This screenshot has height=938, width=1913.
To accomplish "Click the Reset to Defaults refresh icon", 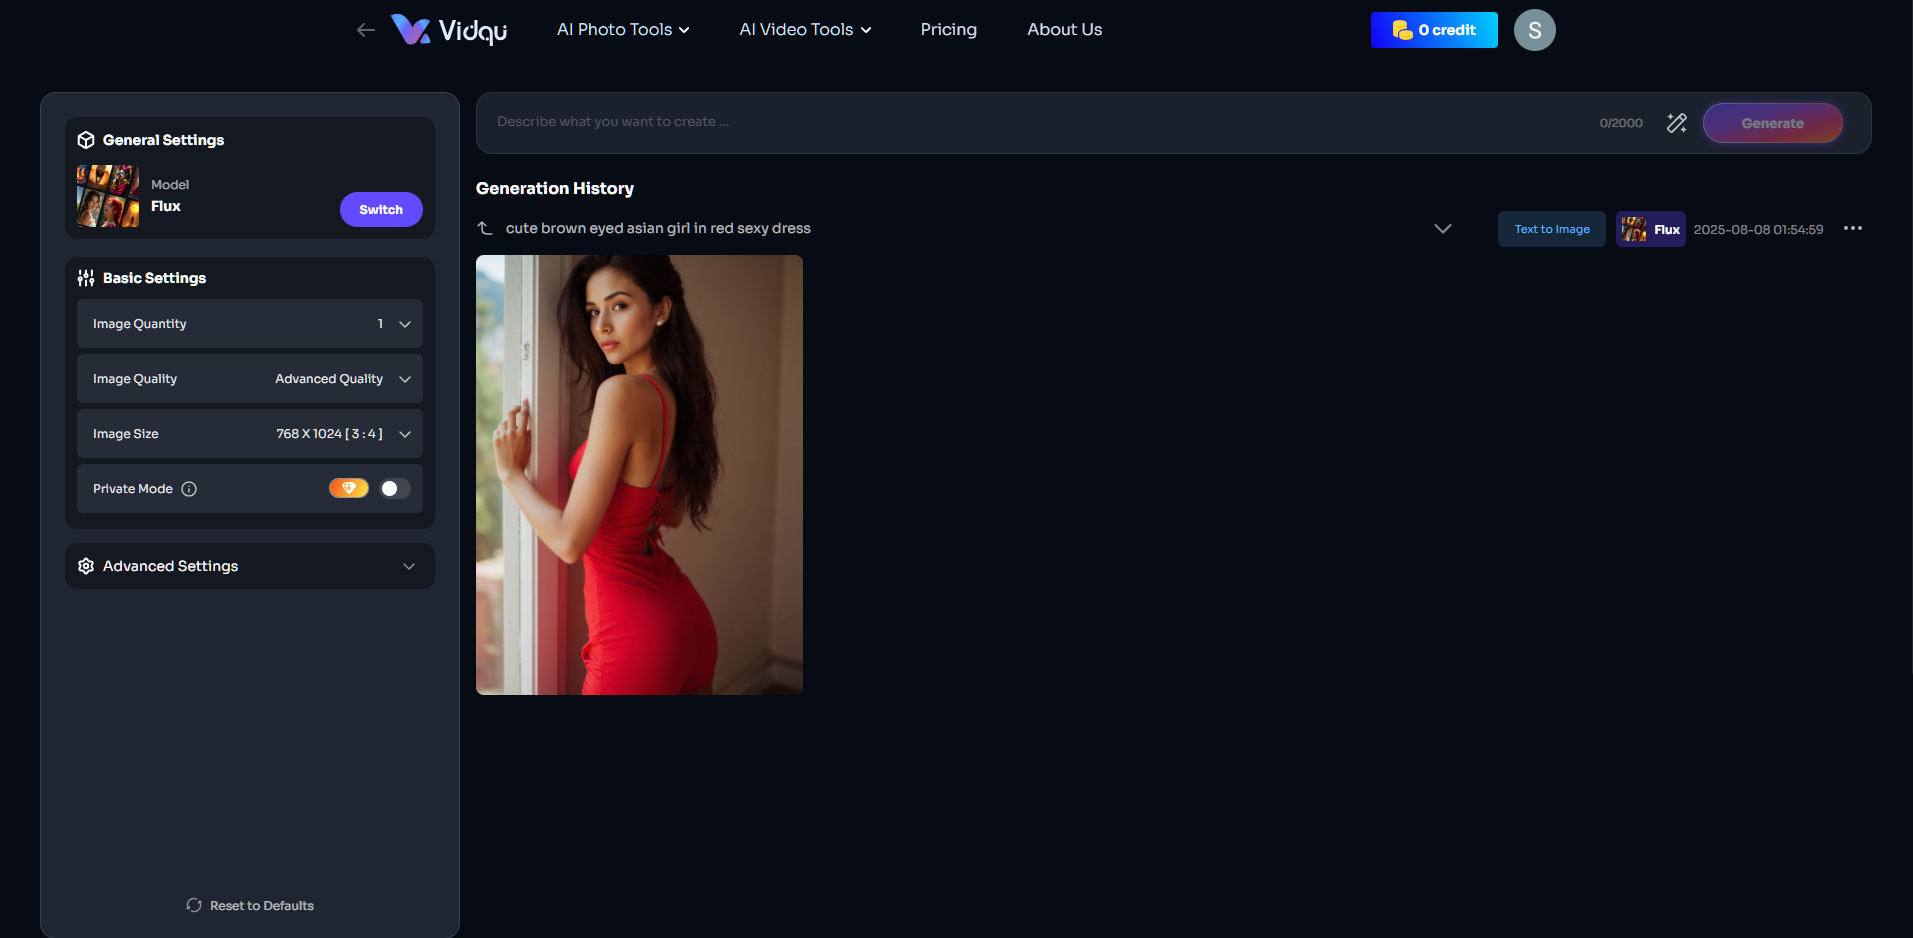I will pos(194,905).
